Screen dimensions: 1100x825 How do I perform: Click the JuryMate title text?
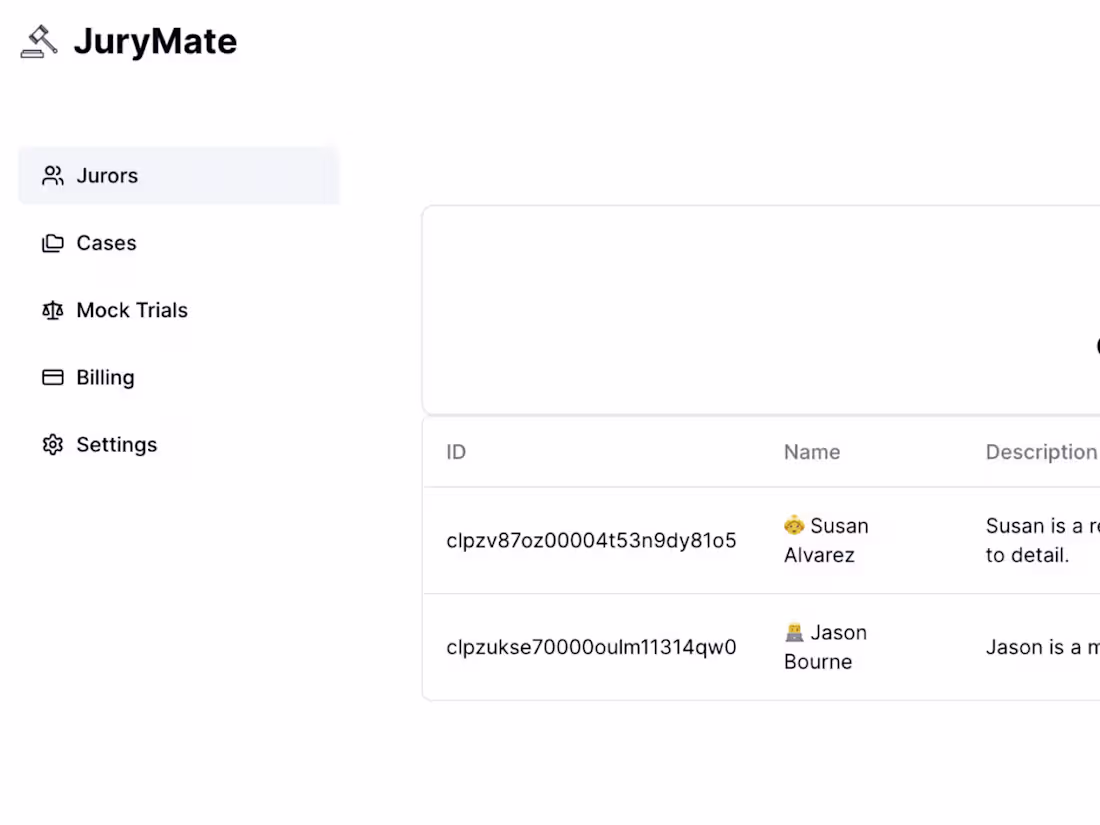pos(155,41)
